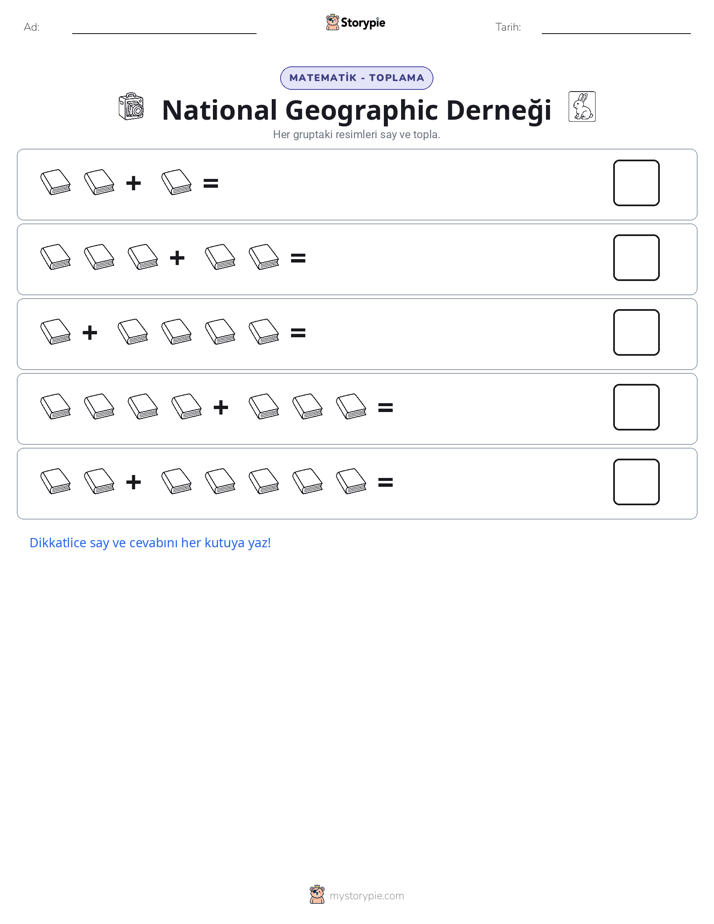Click the equals sign in row four

click(x=385, y=407)
